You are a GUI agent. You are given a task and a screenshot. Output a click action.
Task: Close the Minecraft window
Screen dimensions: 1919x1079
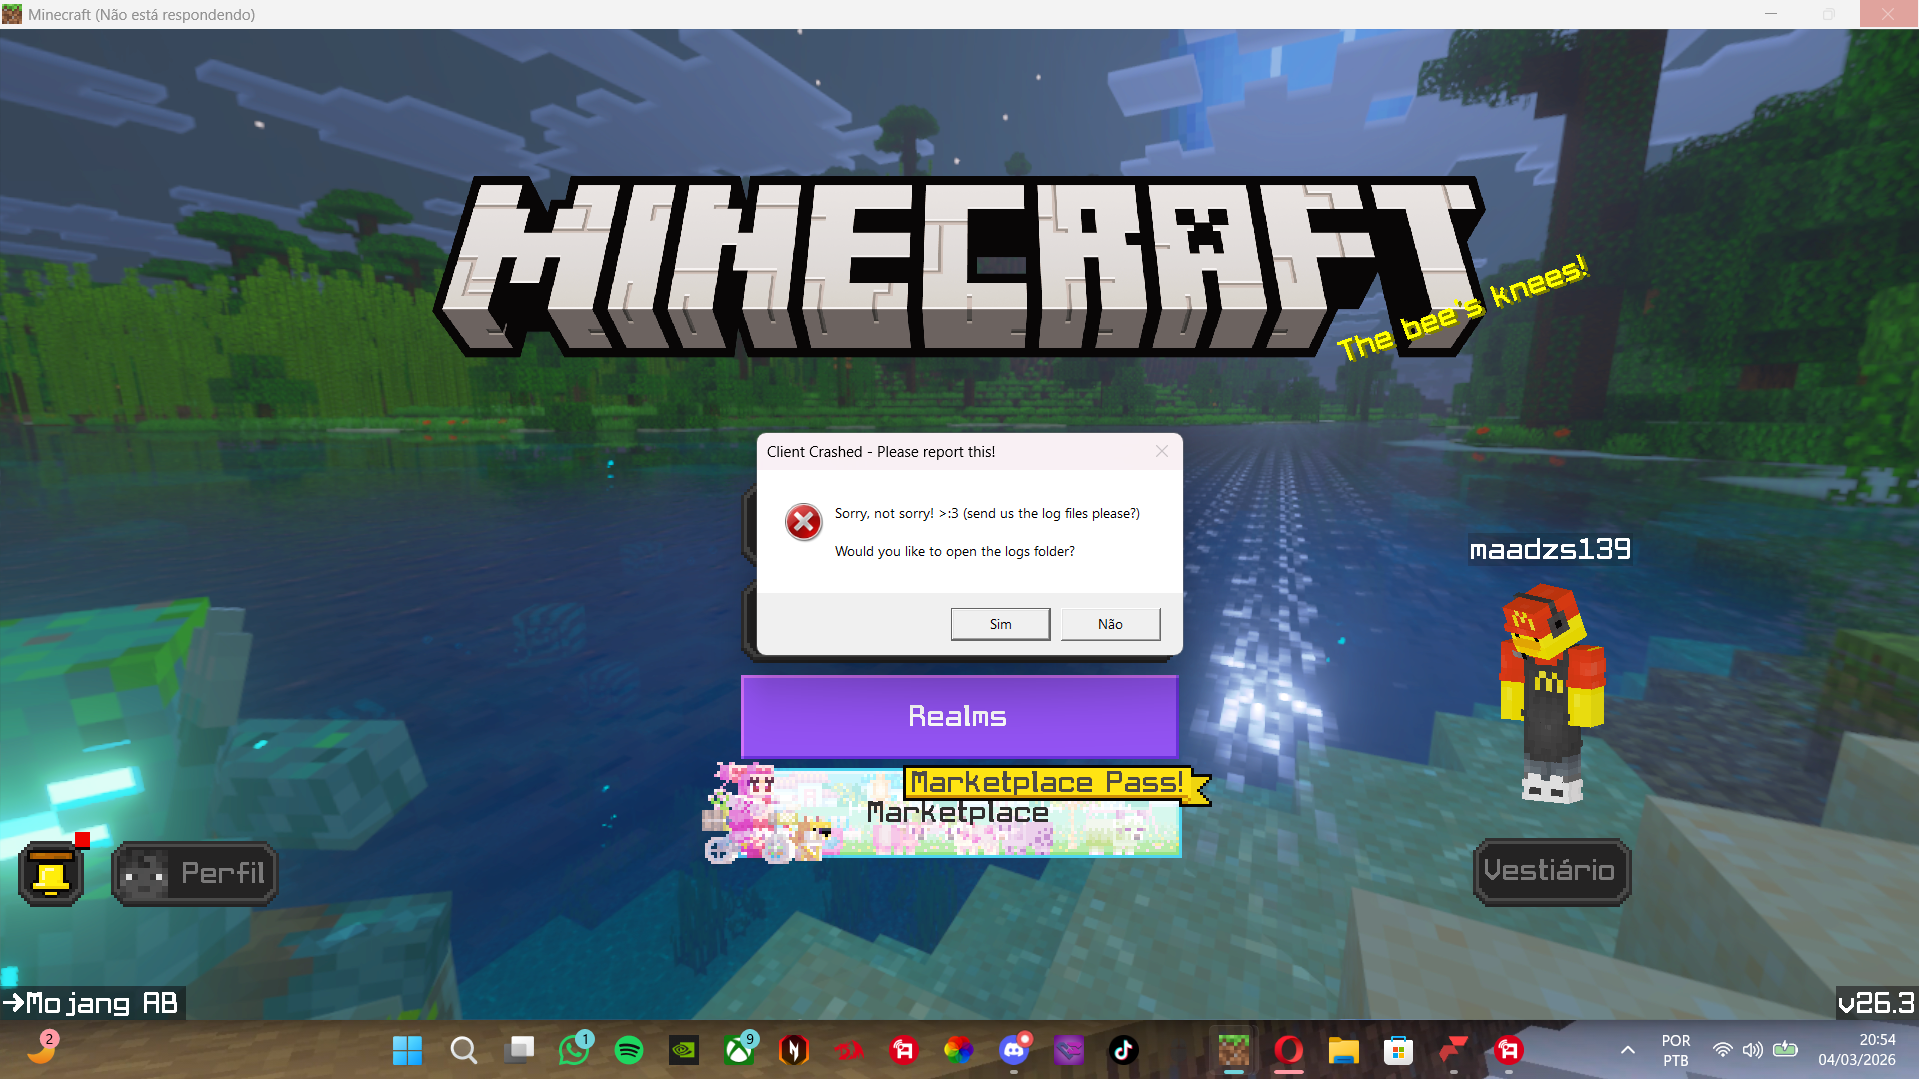point(1888,14)
